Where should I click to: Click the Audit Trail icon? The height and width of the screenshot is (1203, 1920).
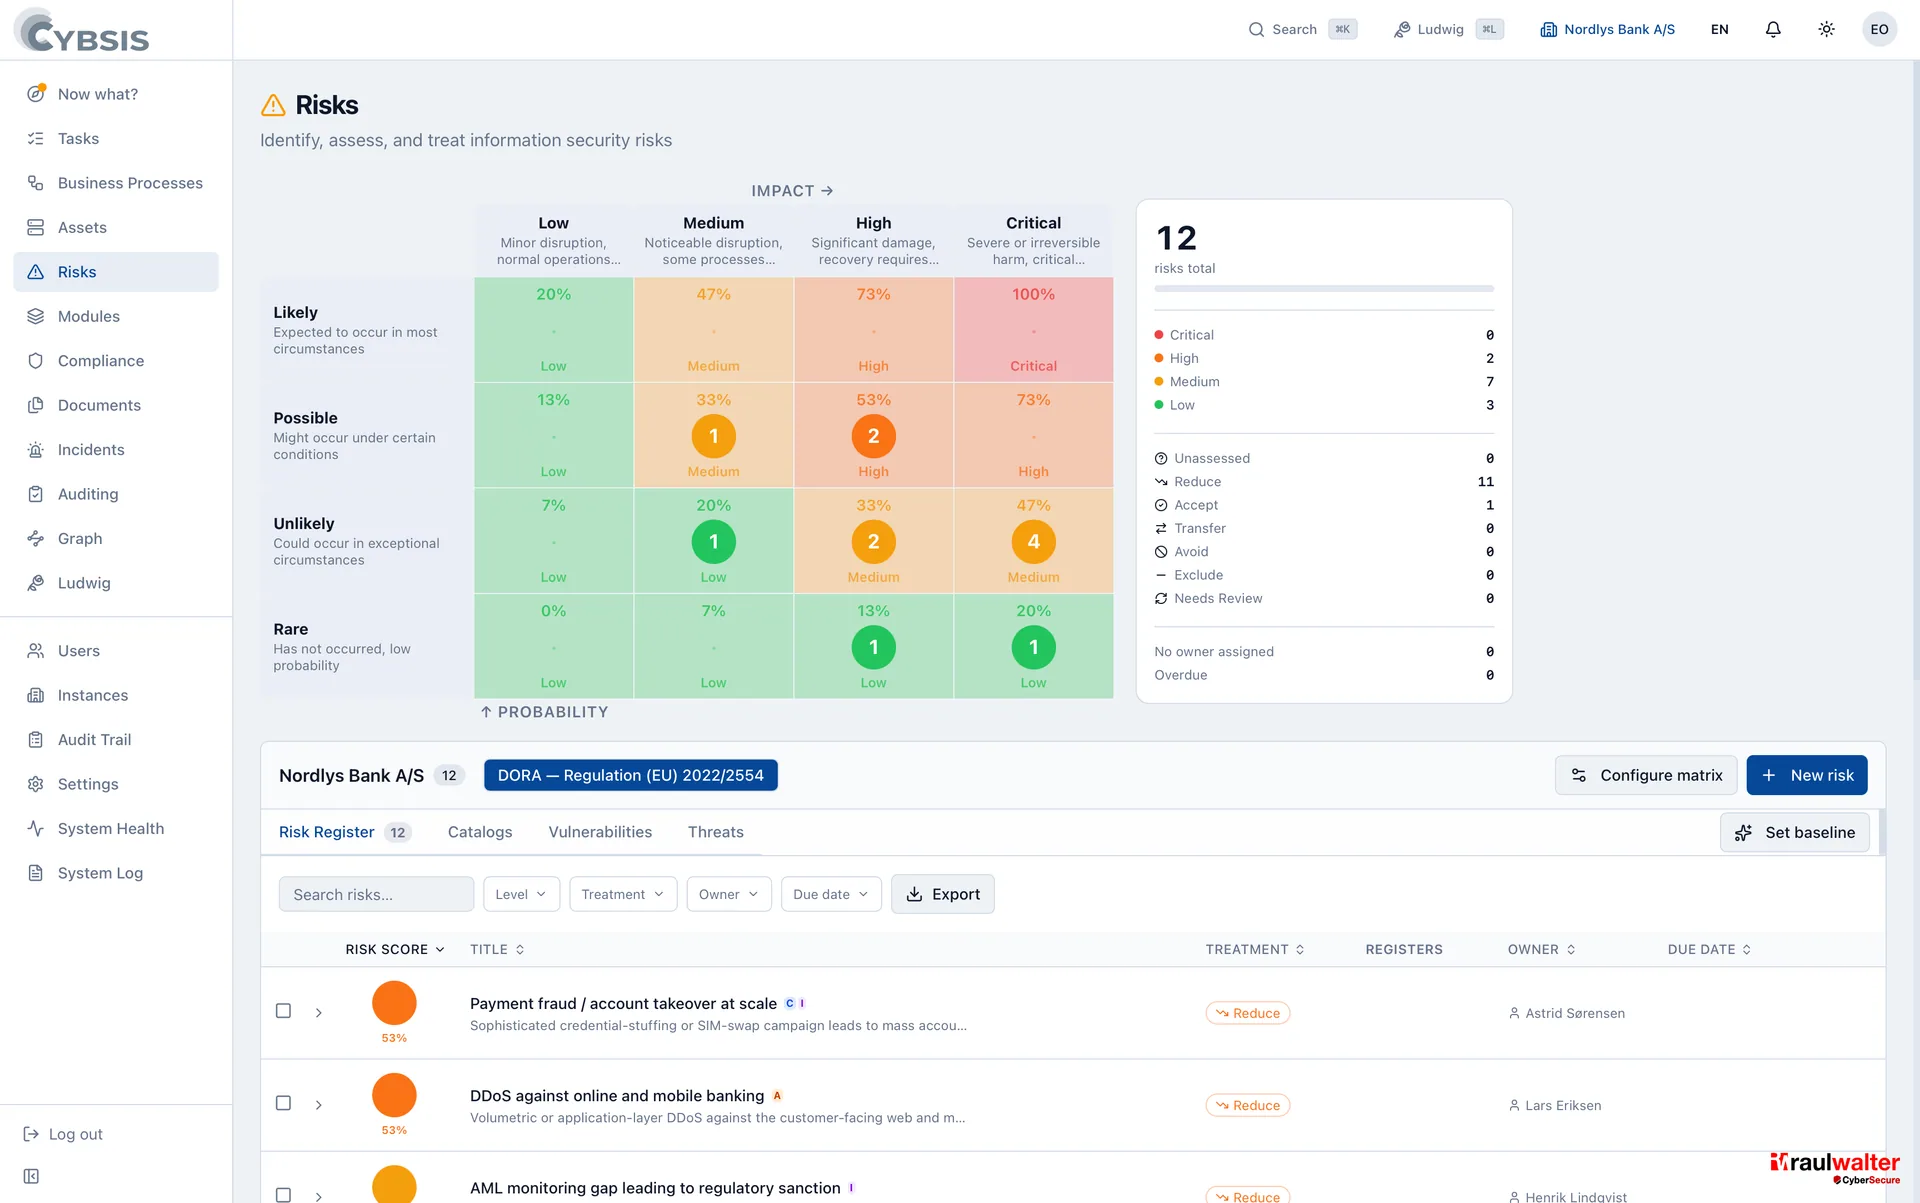(x=36, y=740)
